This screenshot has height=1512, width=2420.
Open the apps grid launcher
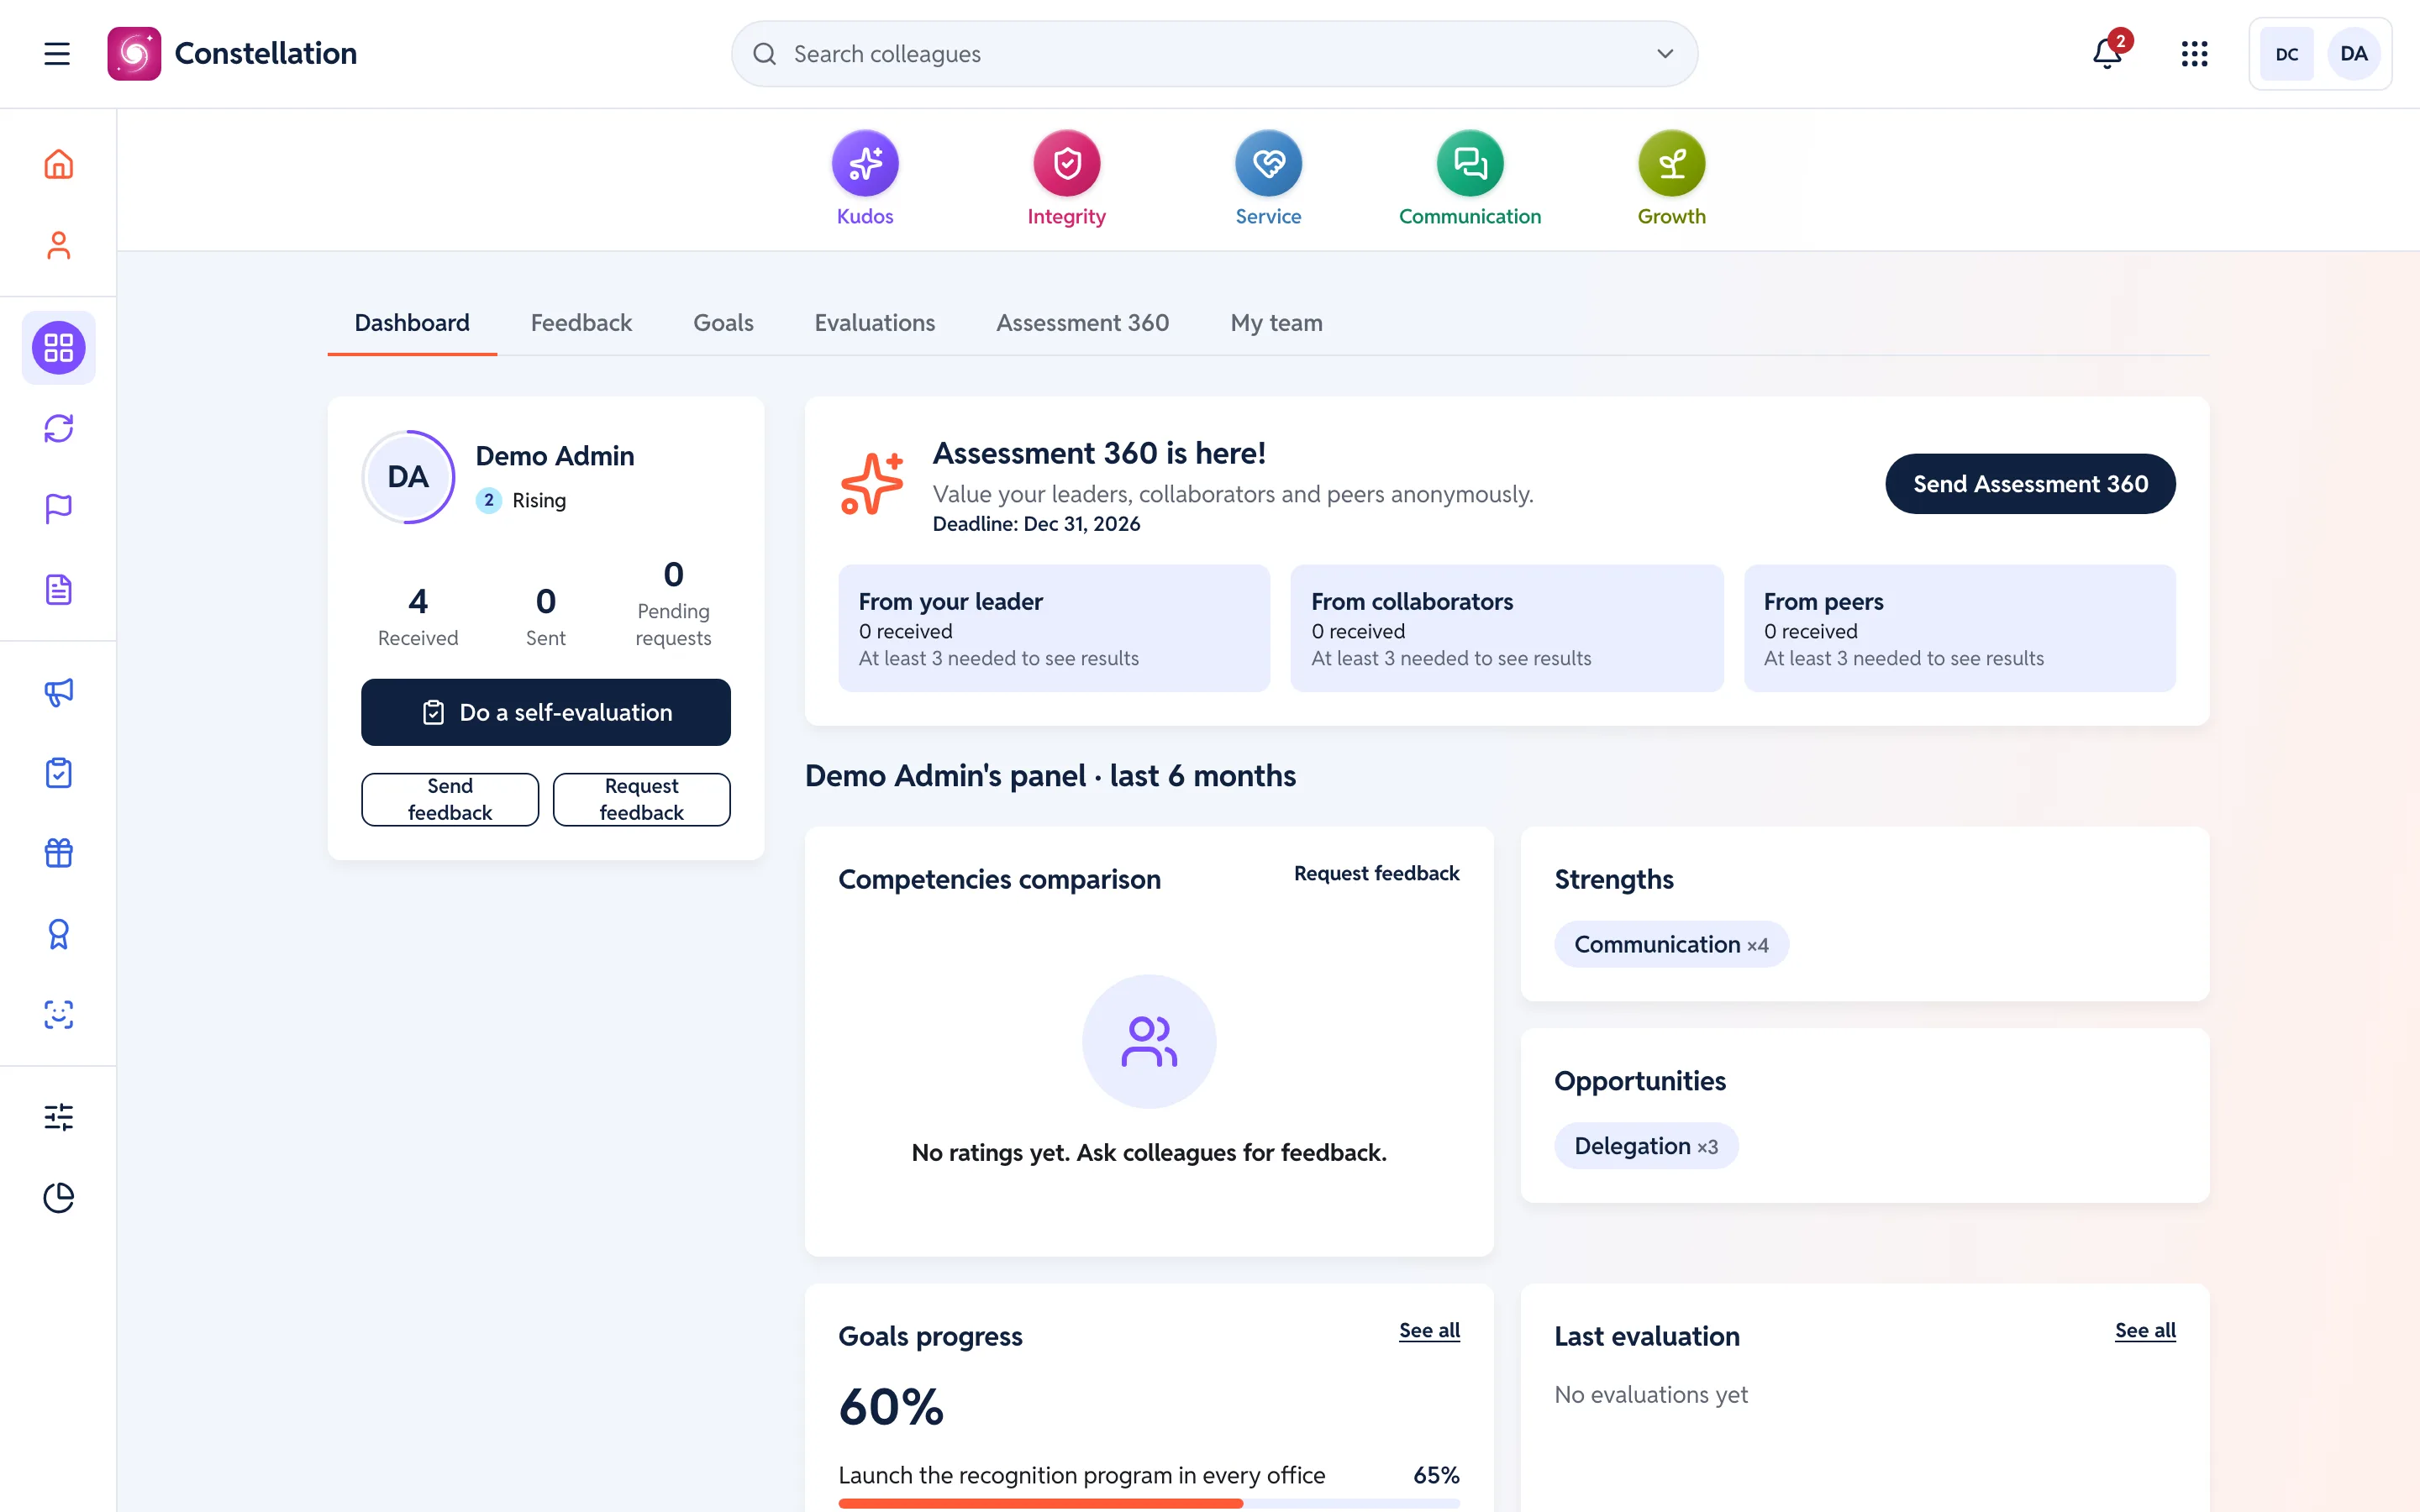(x=2194, y=54)
